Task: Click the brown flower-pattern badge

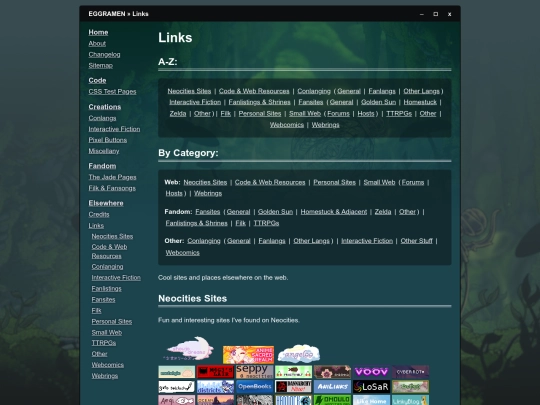Action: (x=332, y=372)
